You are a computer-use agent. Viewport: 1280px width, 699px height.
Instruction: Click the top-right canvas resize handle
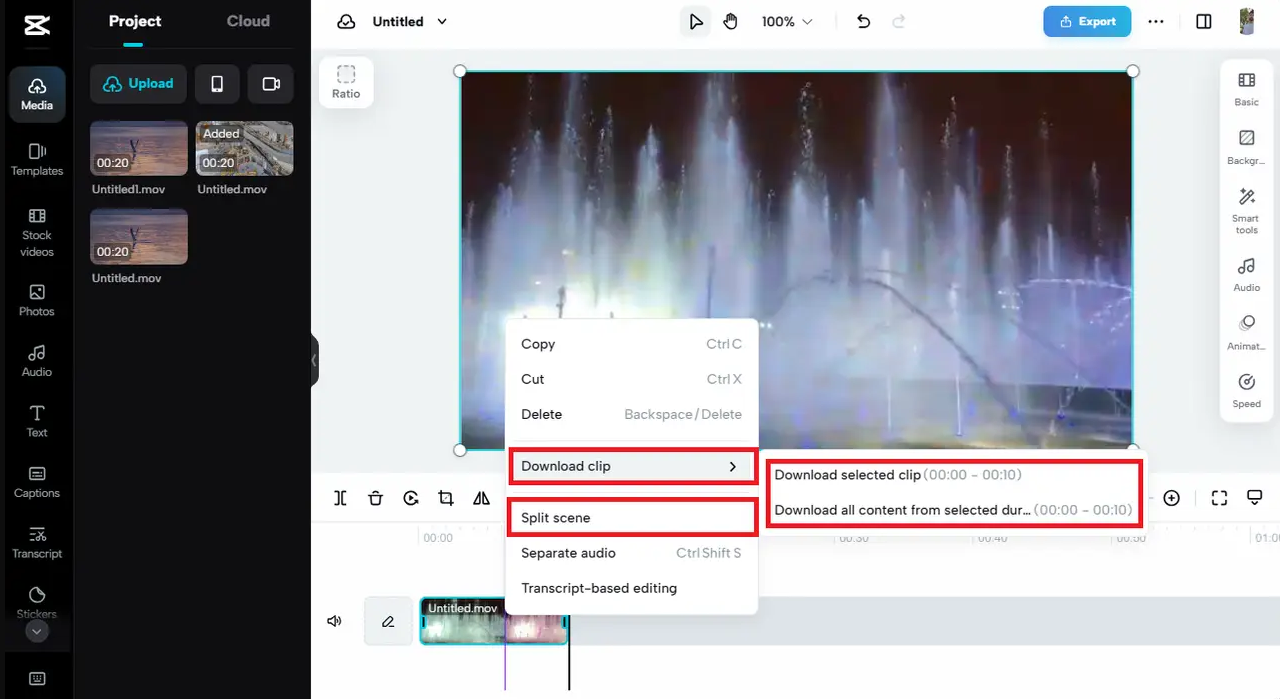[1133, 71]
